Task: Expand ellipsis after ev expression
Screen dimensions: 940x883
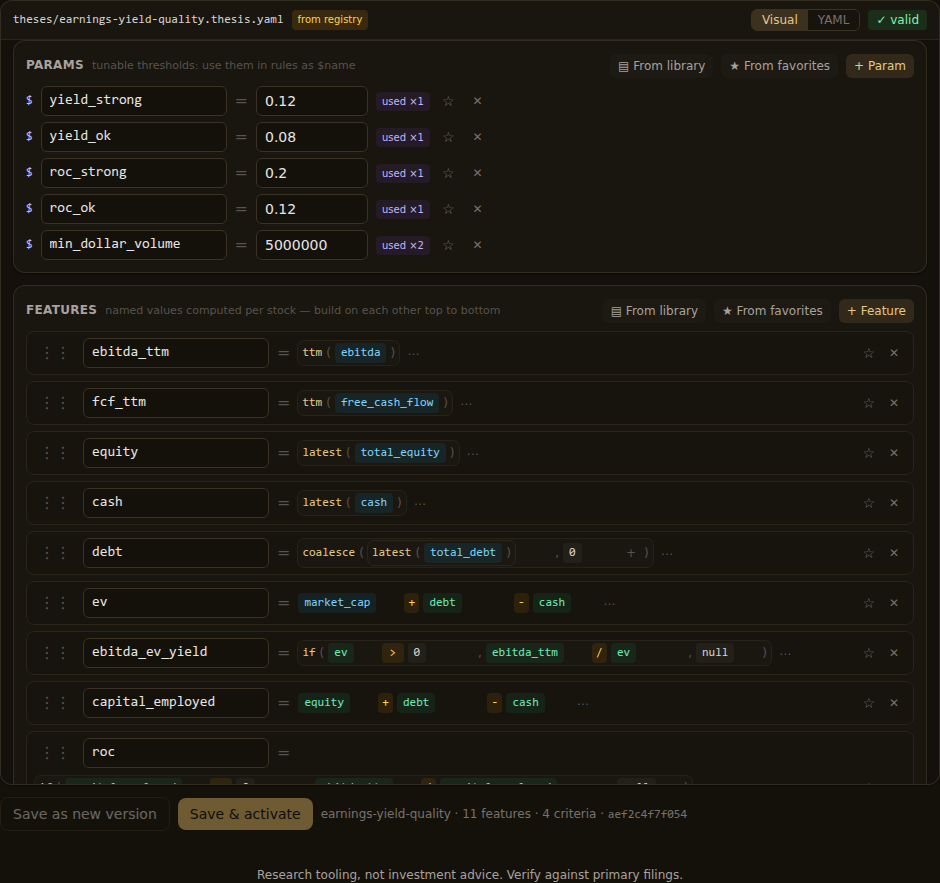Action: pyautogui.click(x=610, y=603)
